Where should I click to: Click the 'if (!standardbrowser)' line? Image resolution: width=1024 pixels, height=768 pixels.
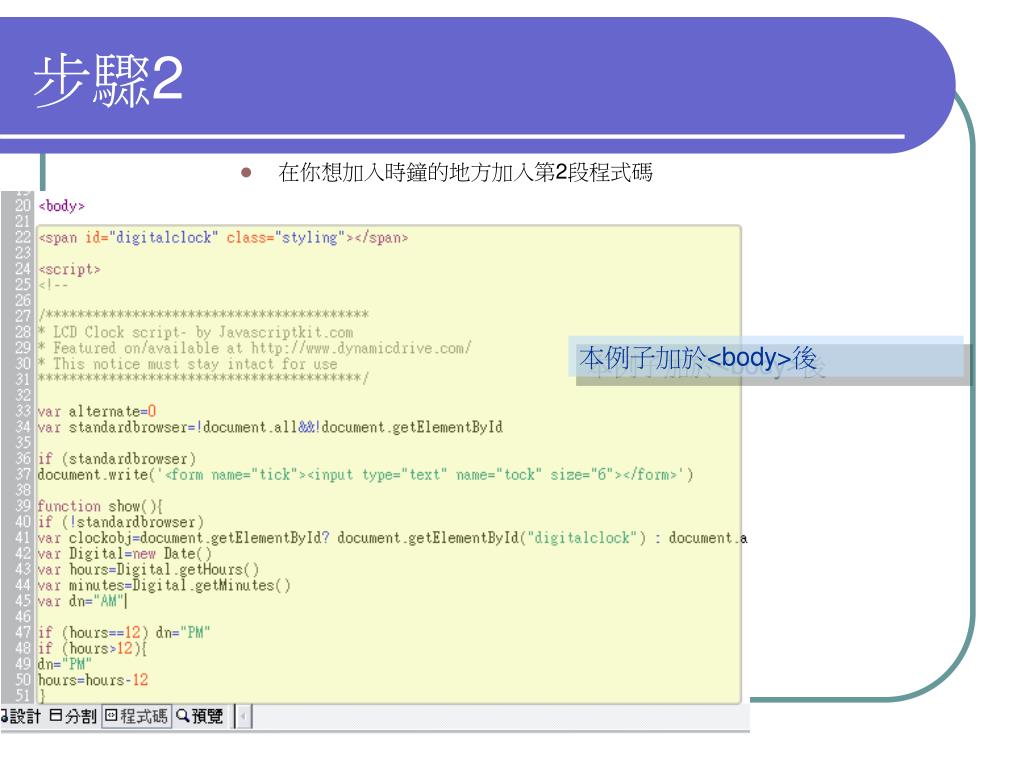[x=121, y=522]
